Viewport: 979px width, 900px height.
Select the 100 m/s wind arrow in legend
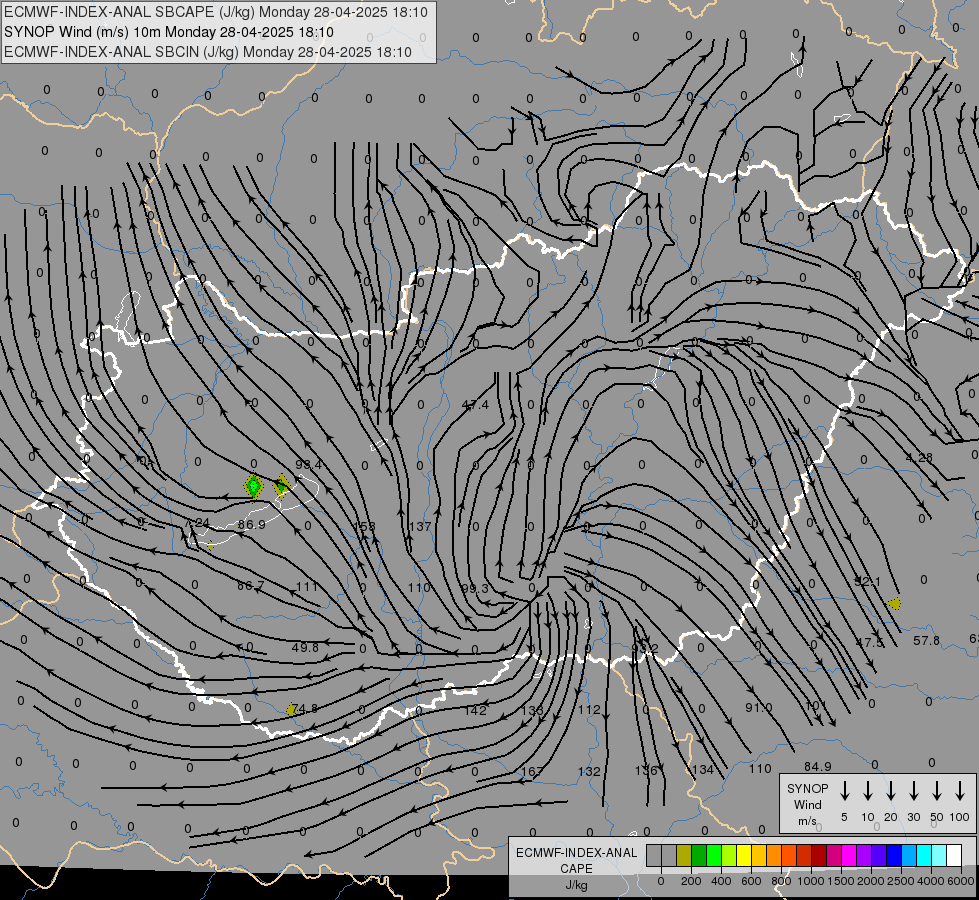tap(960, 791)
